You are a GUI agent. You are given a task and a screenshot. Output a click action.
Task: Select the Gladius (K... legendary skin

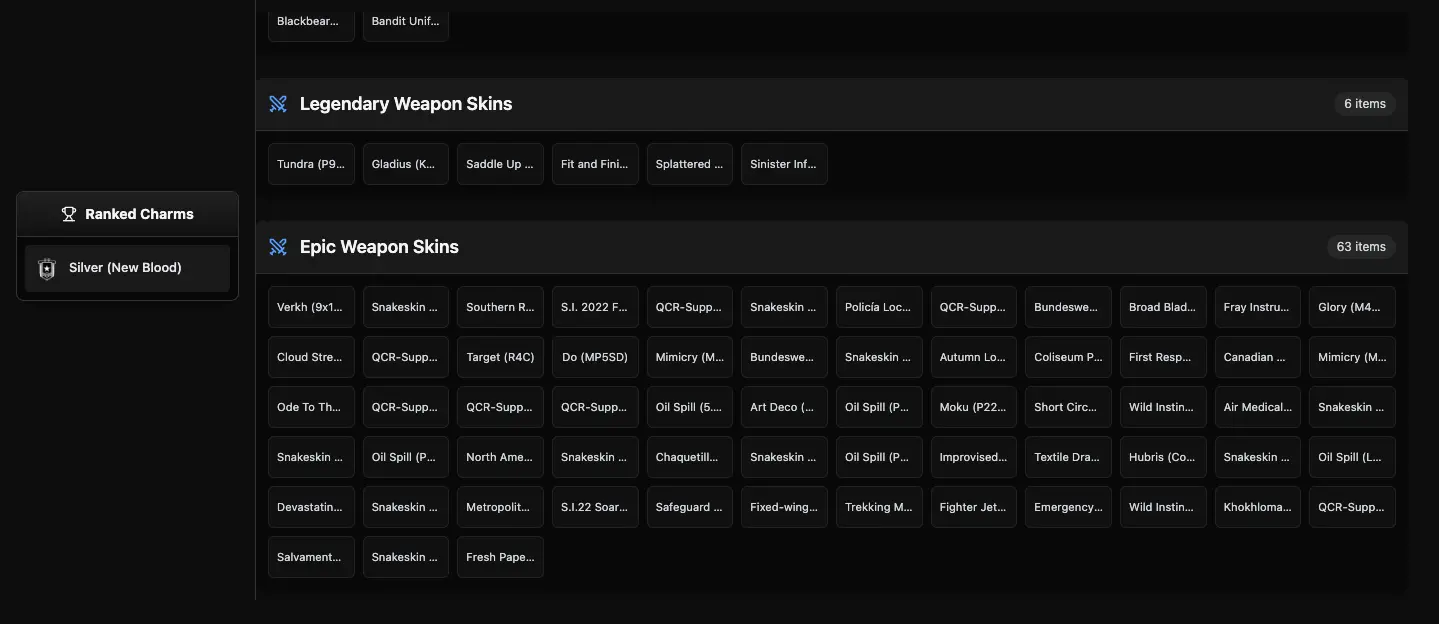pyautogui.click(x=406, y=164)
